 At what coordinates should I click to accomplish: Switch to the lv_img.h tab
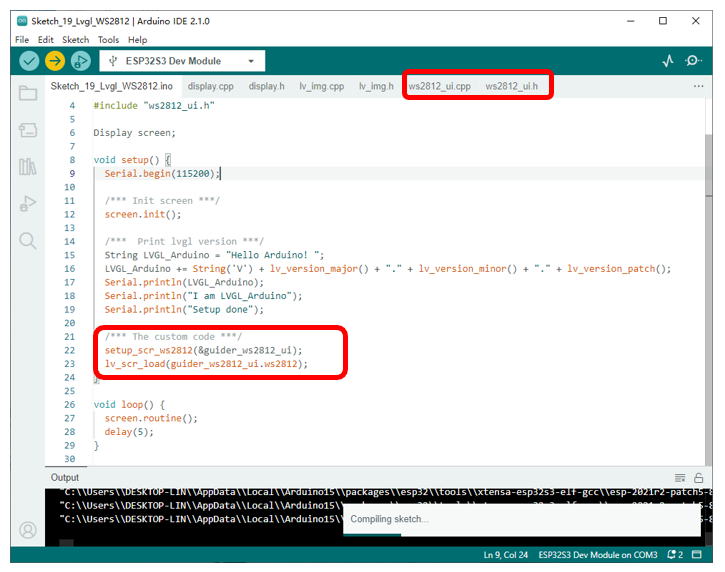tap(376, 86)
